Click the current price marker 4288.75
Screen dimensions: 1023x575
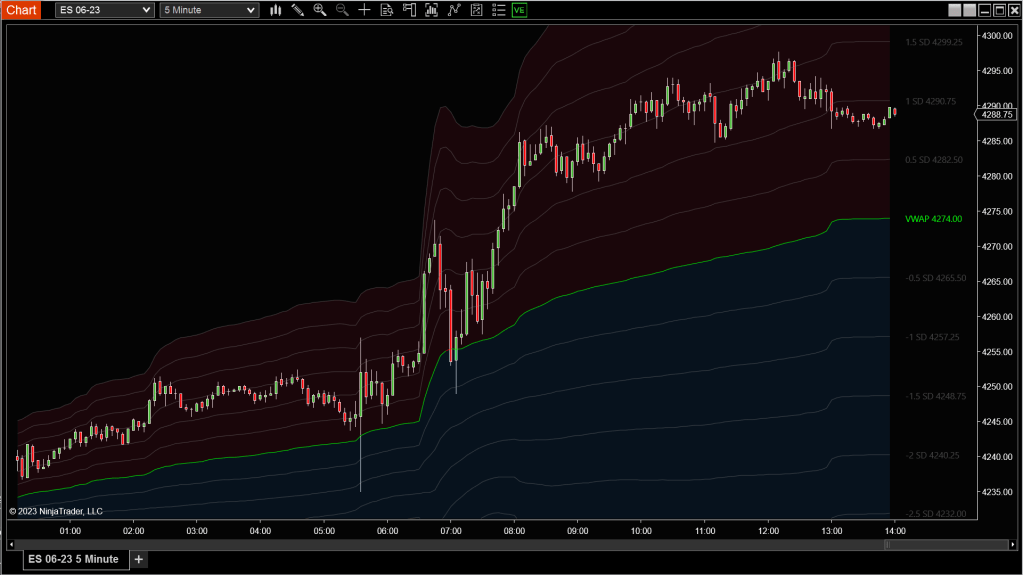(996, 115)
